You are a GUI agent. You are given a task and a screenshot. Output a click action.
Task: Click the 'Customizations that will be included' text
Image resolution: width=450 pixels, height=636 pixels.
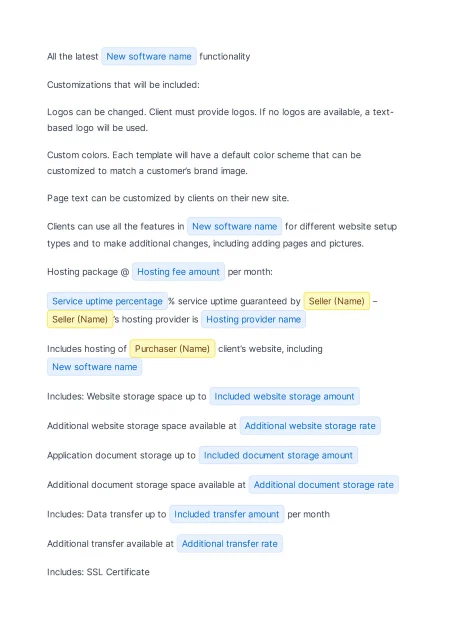pos(123,85)
